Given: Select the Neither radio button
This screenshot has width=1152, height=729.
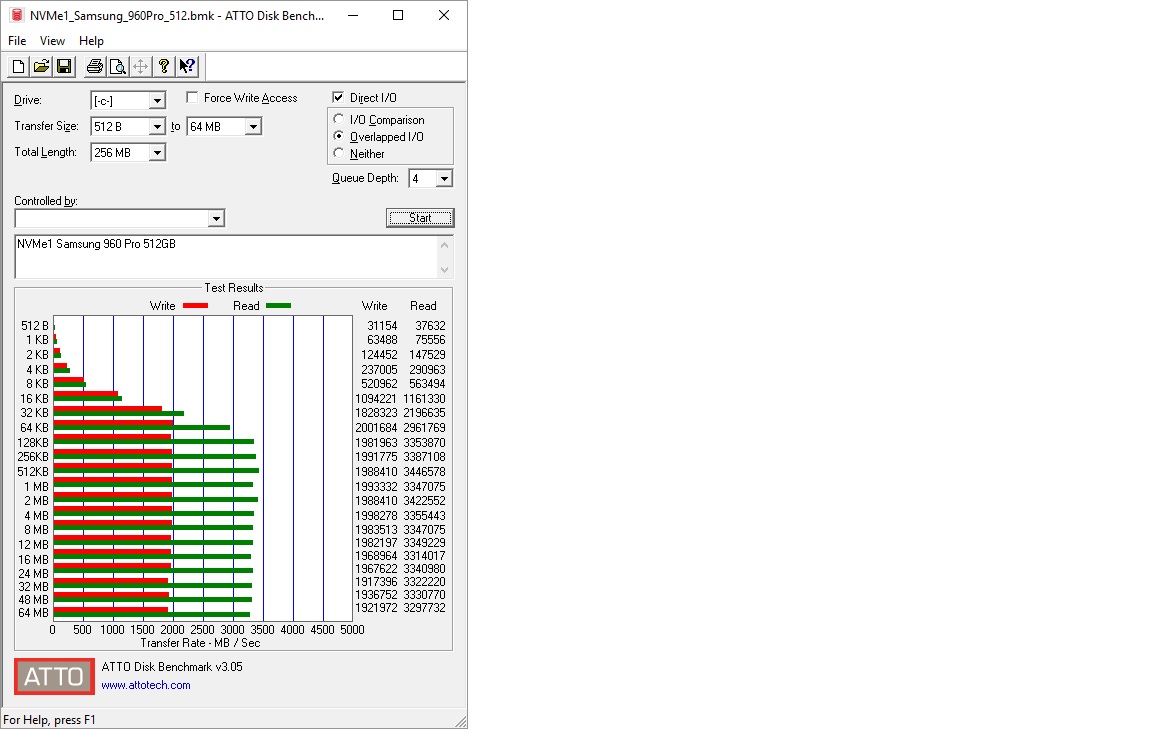Looking at the screenshot, I should [339, 153].
